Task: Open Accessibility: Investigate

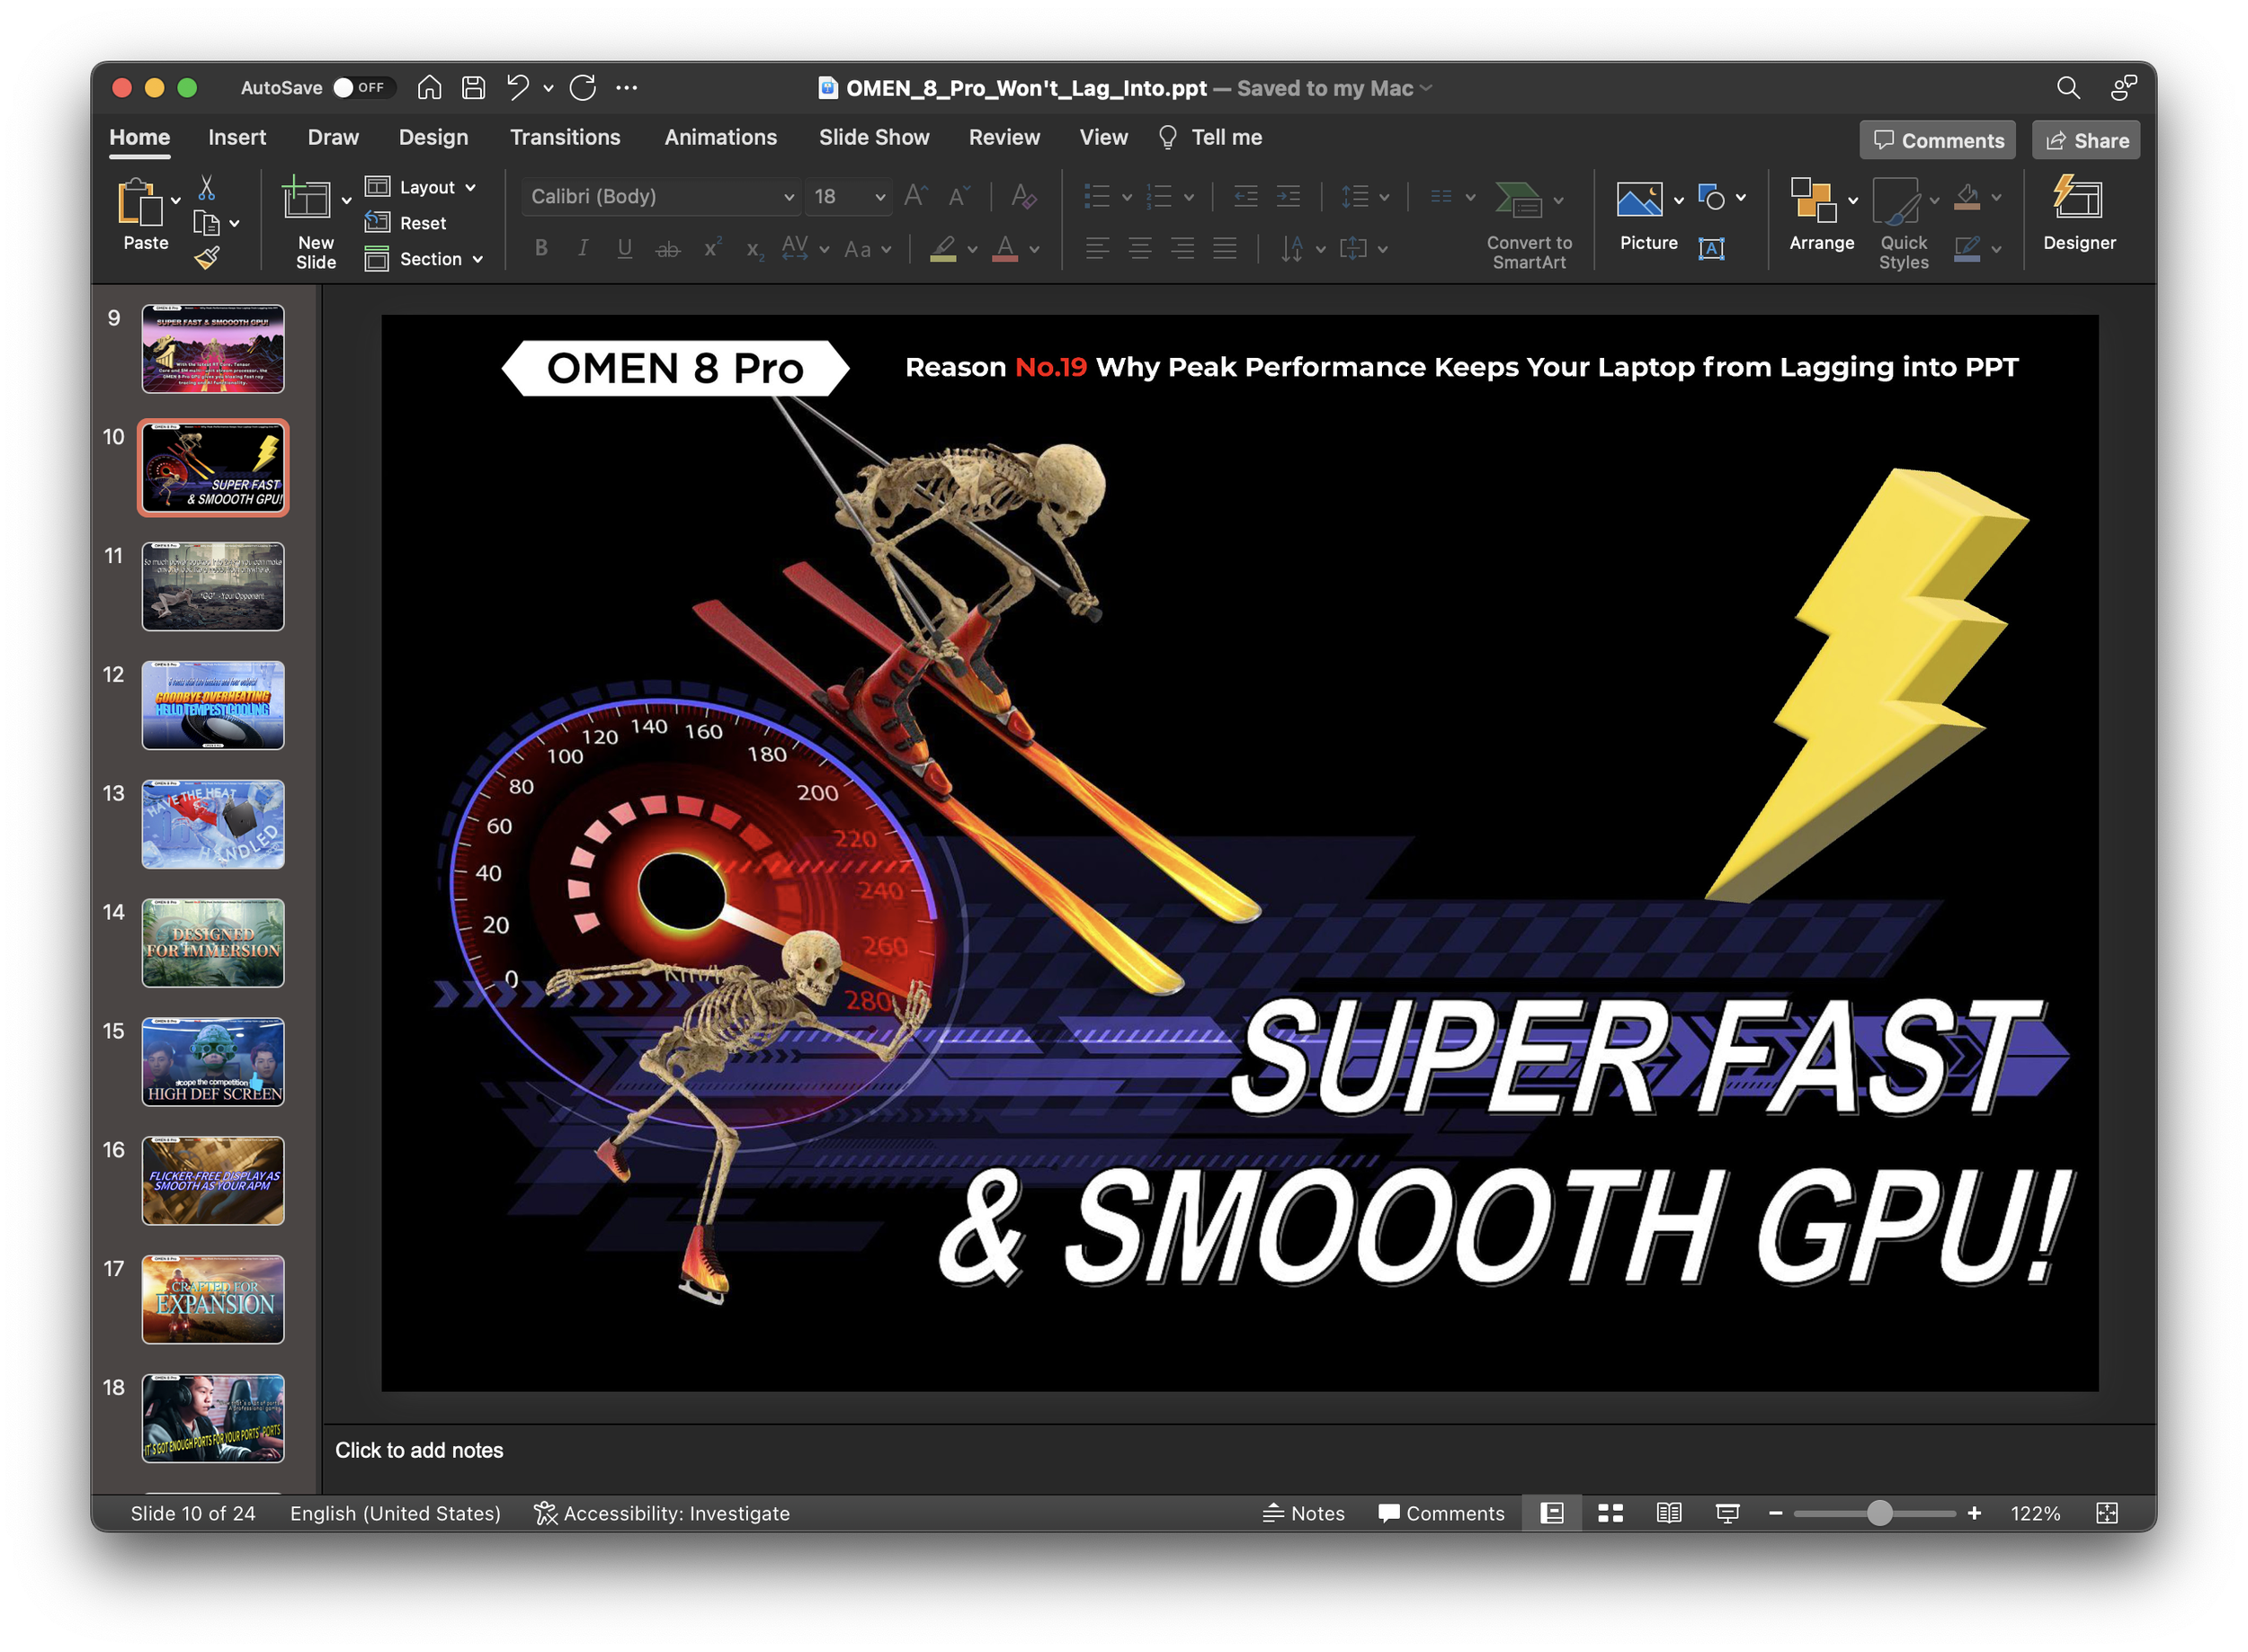Action: [661, 1513]
